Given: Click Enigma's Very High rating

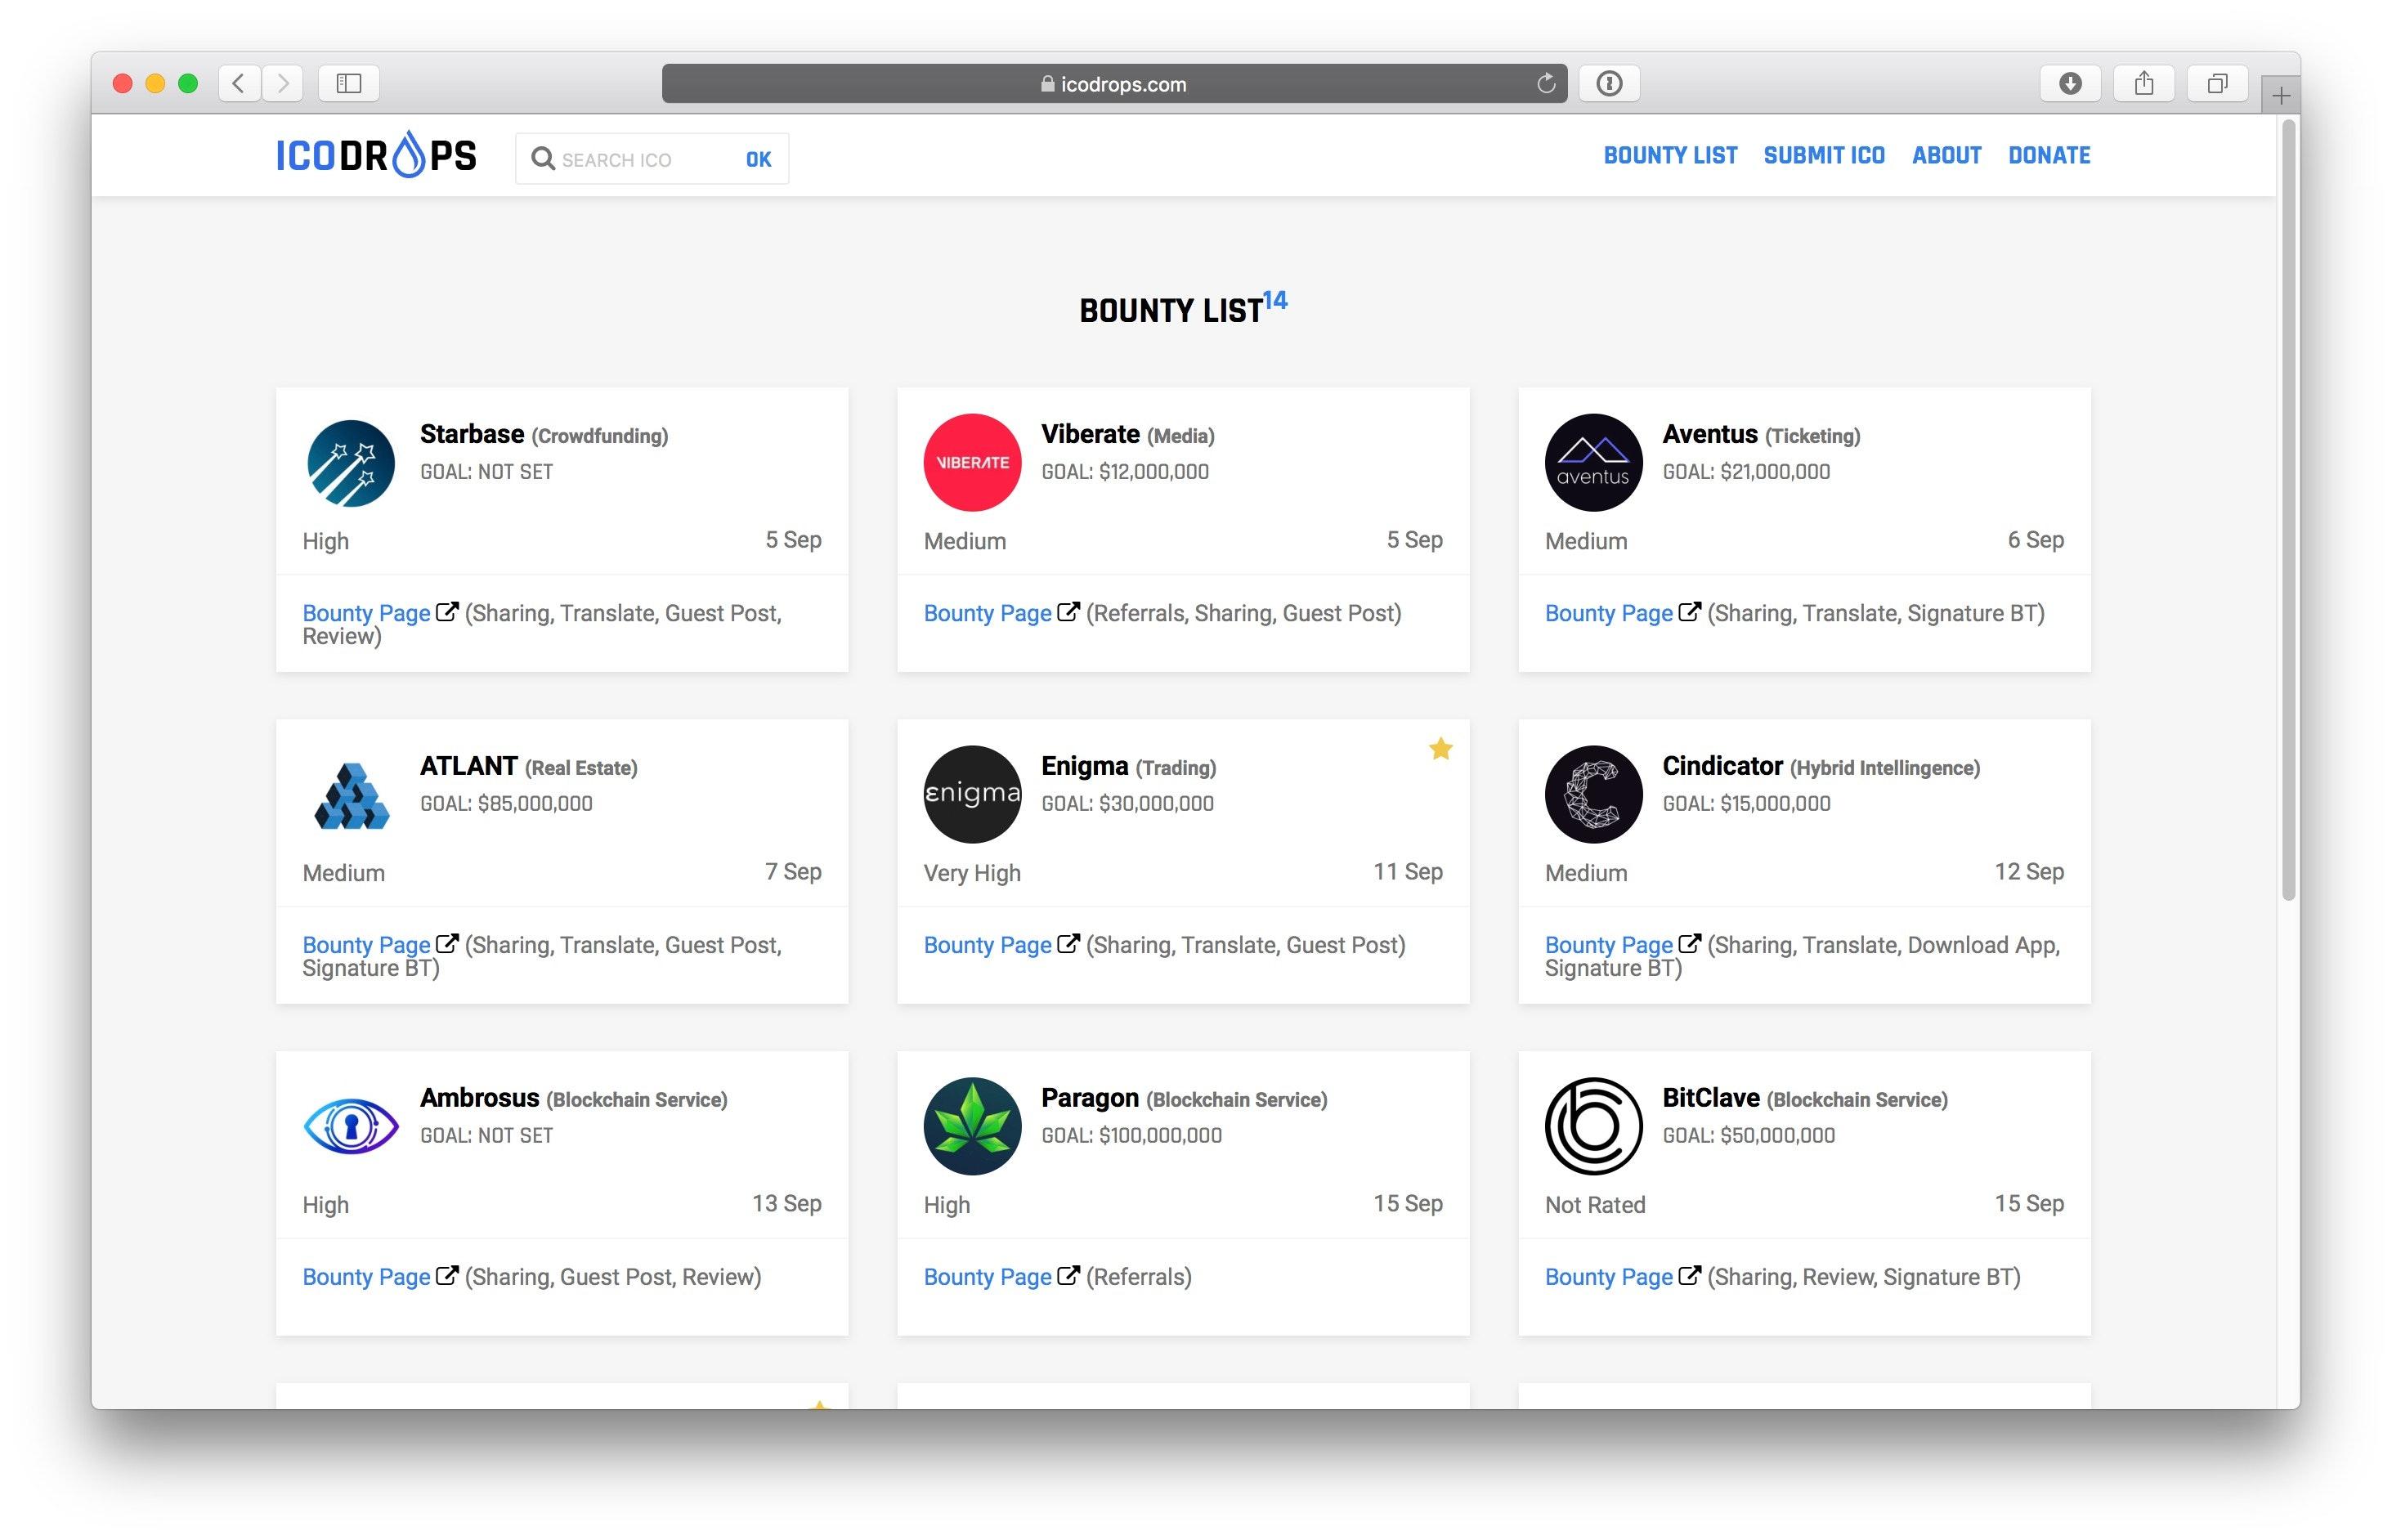Looking at the screenshot, I should point(972,873).
